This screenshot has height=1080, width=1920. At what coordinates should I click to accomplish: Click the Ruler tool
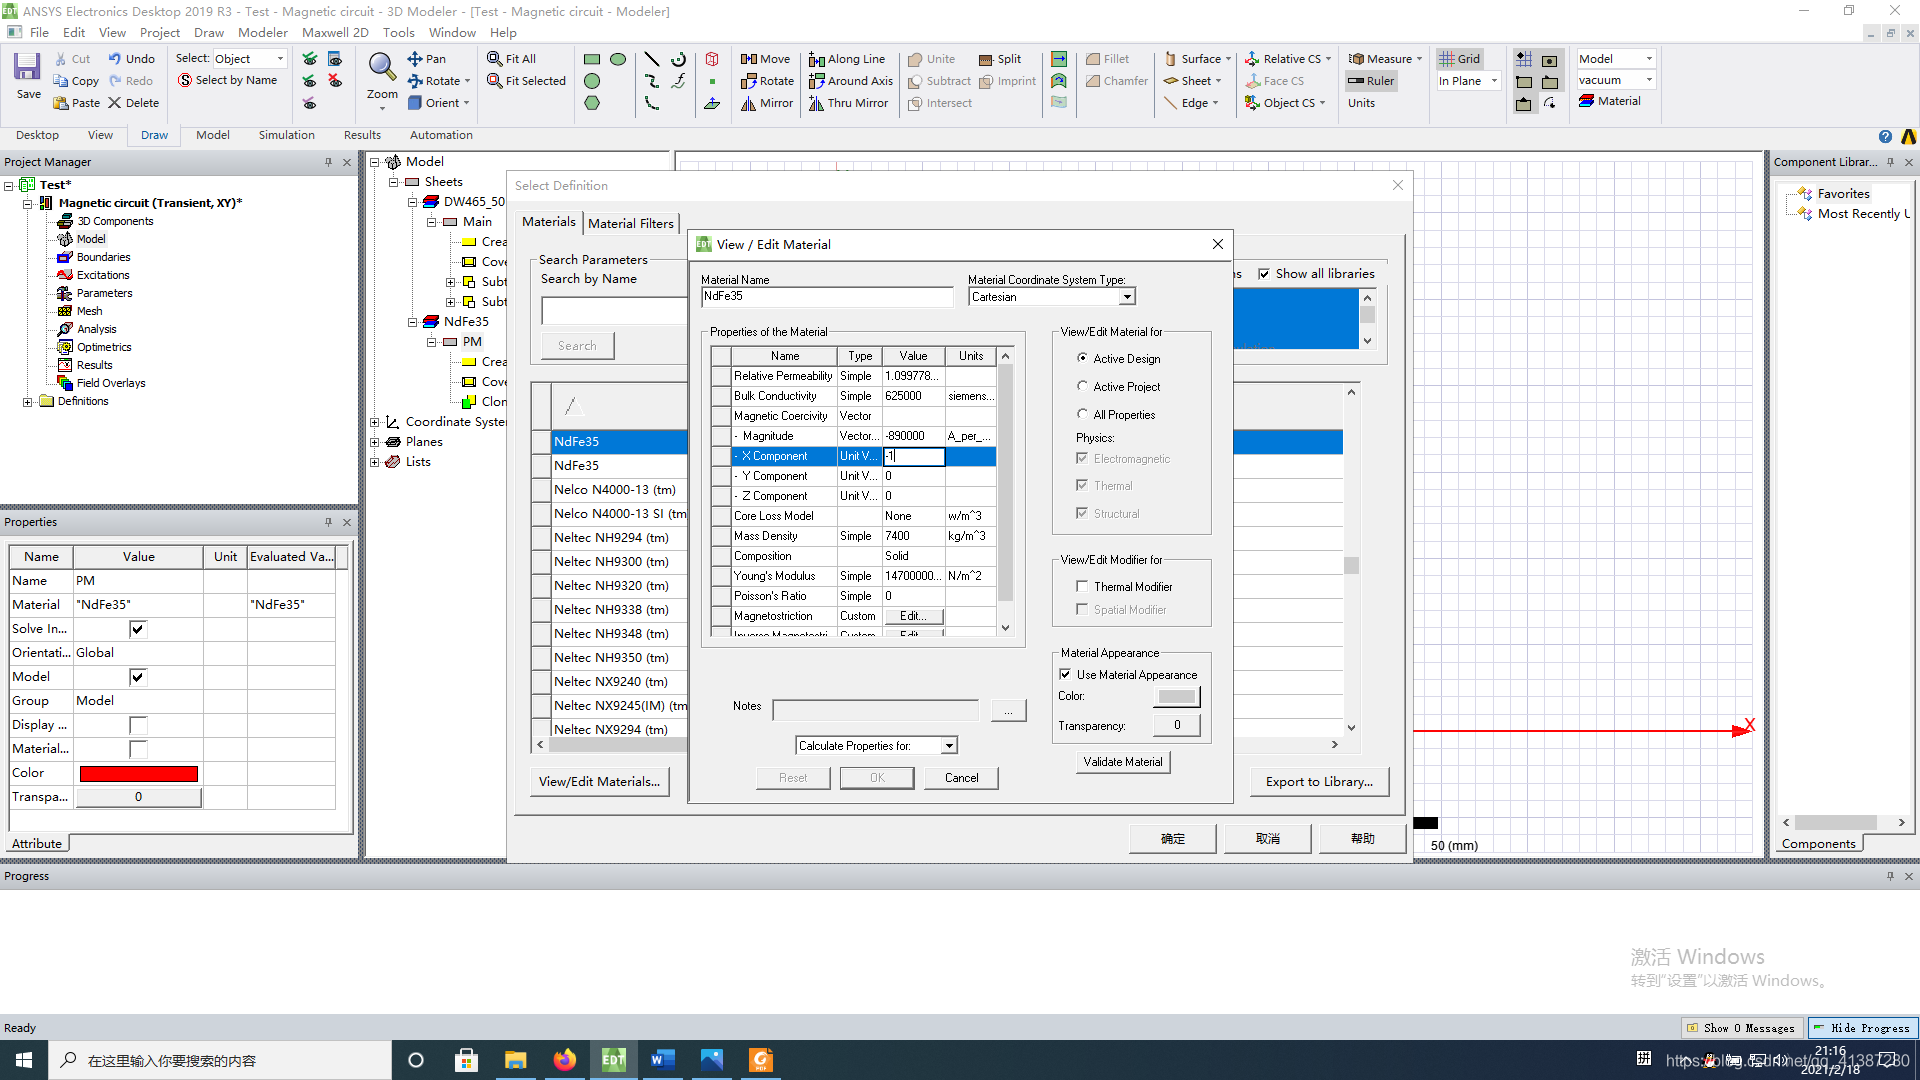(x=1371, y=81)
